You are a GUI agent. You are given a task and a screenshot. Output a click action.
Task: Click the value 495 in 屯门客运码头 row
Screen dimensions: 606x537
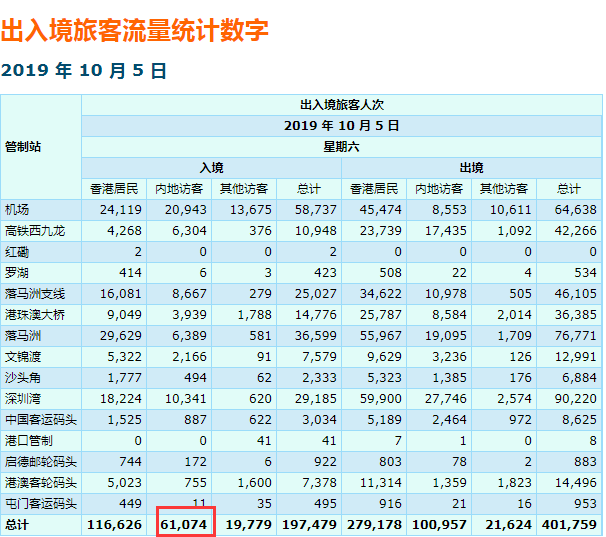325,504
